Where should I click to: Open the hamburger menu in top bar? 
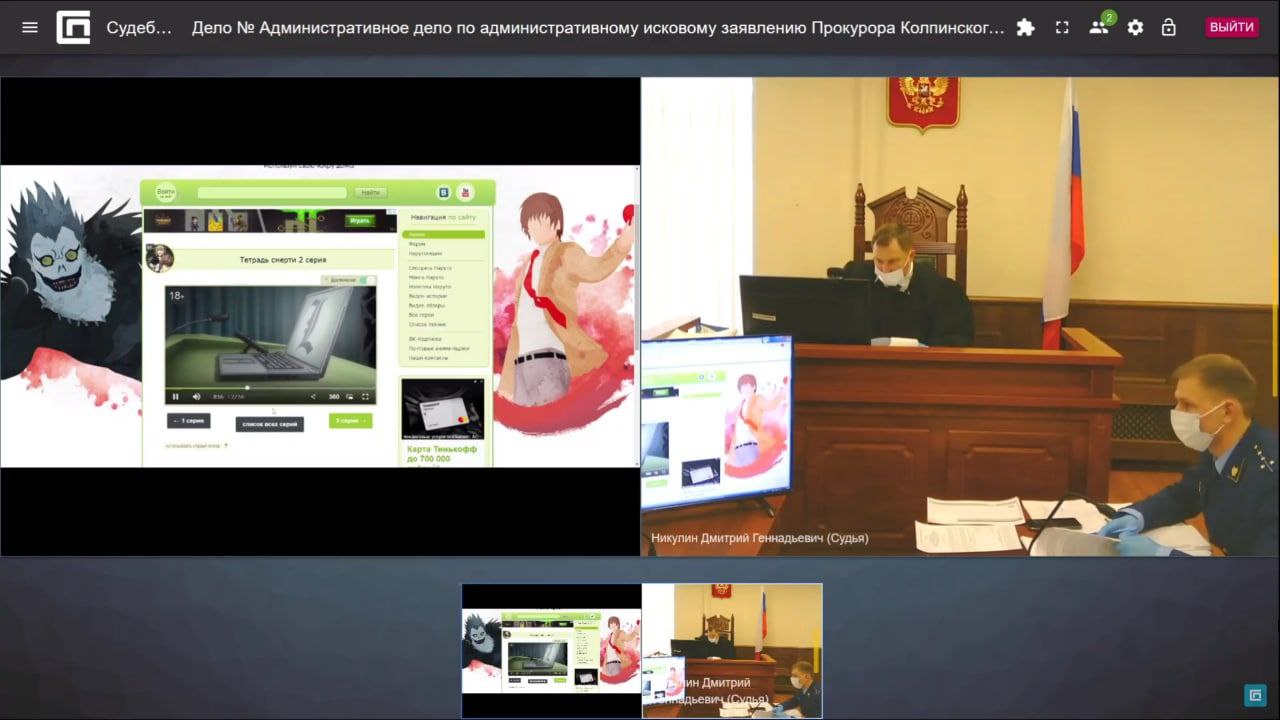click(x=30, y=27)
